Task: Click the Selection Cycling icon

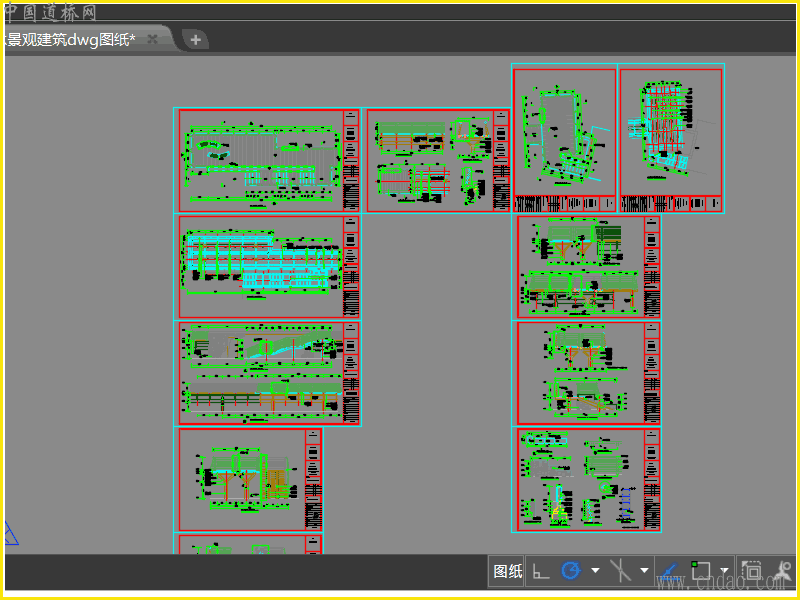Action: point(751,571)
